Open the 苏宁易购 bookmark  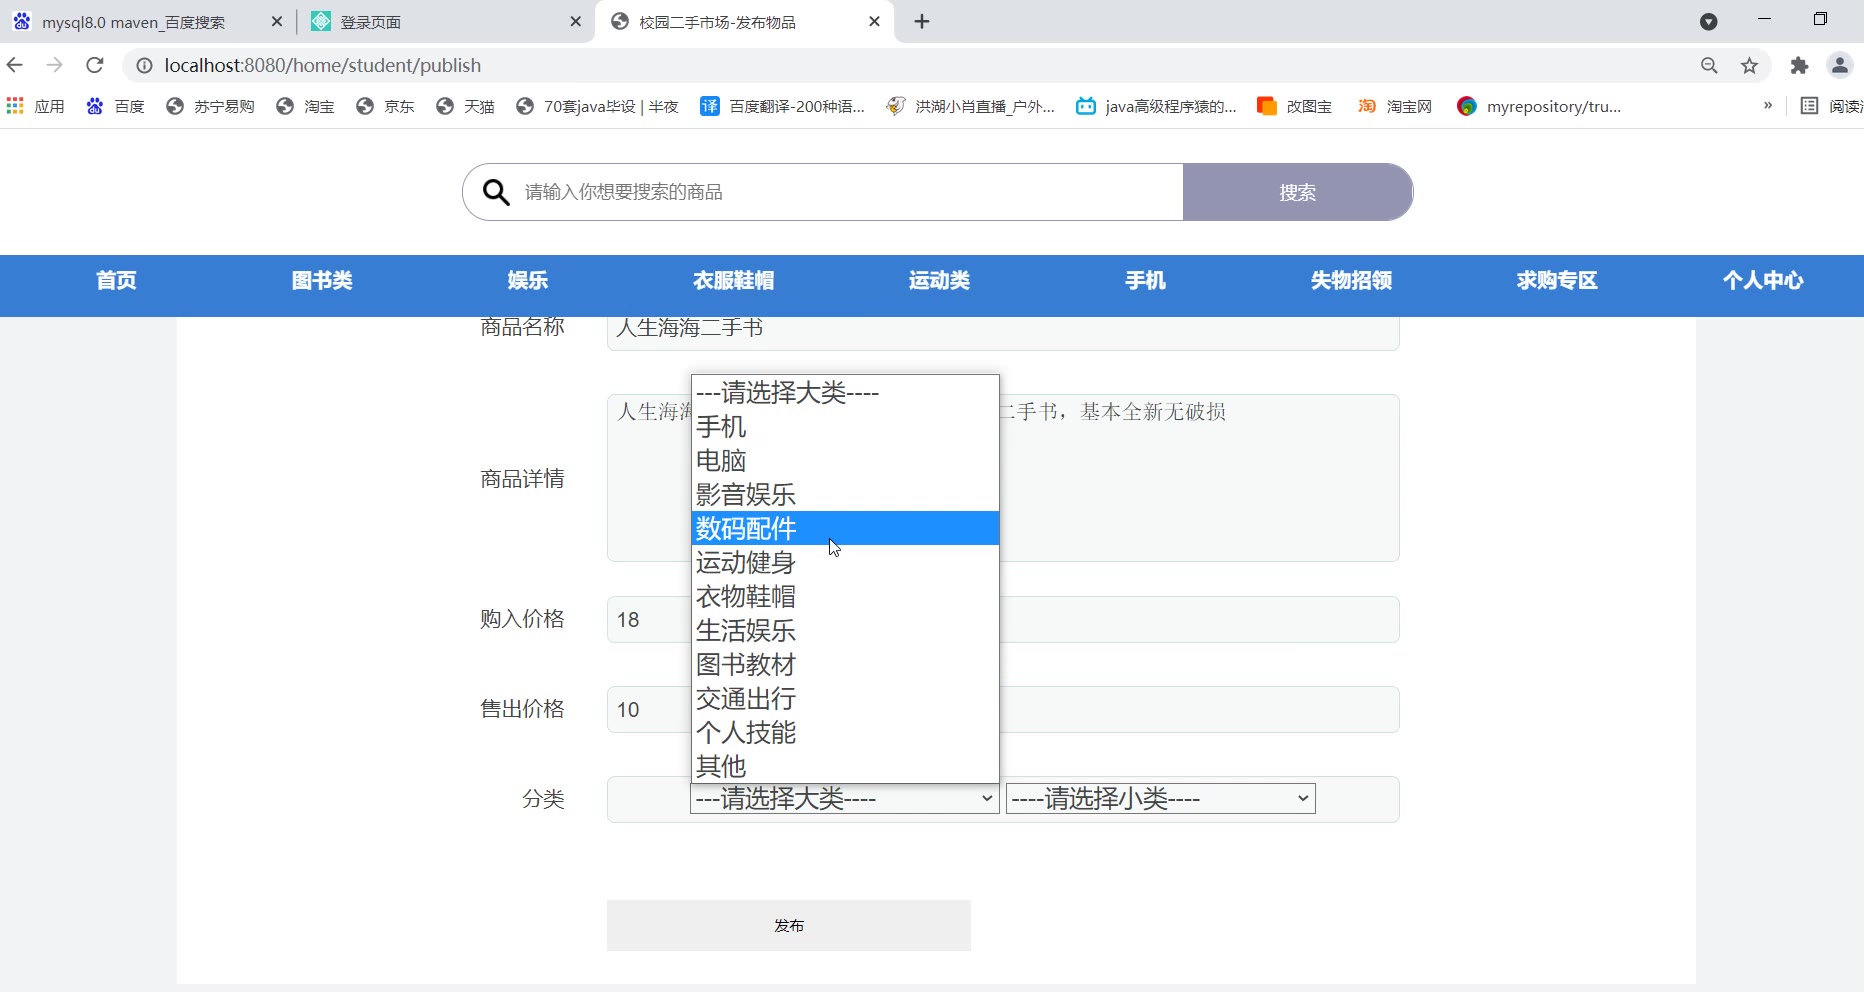[x=210, y=106]
